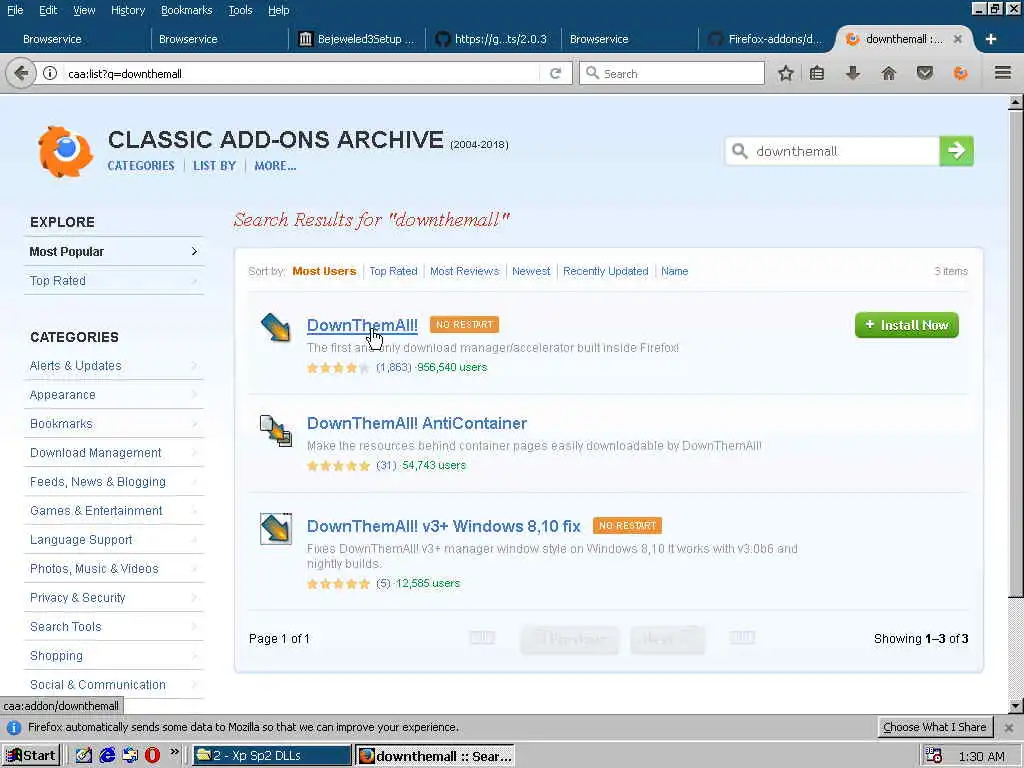The width and height of the screenshot is (1024, 768).
Task: Click the Classic Add-ons Archive logo
Action: tap(65, 151)
